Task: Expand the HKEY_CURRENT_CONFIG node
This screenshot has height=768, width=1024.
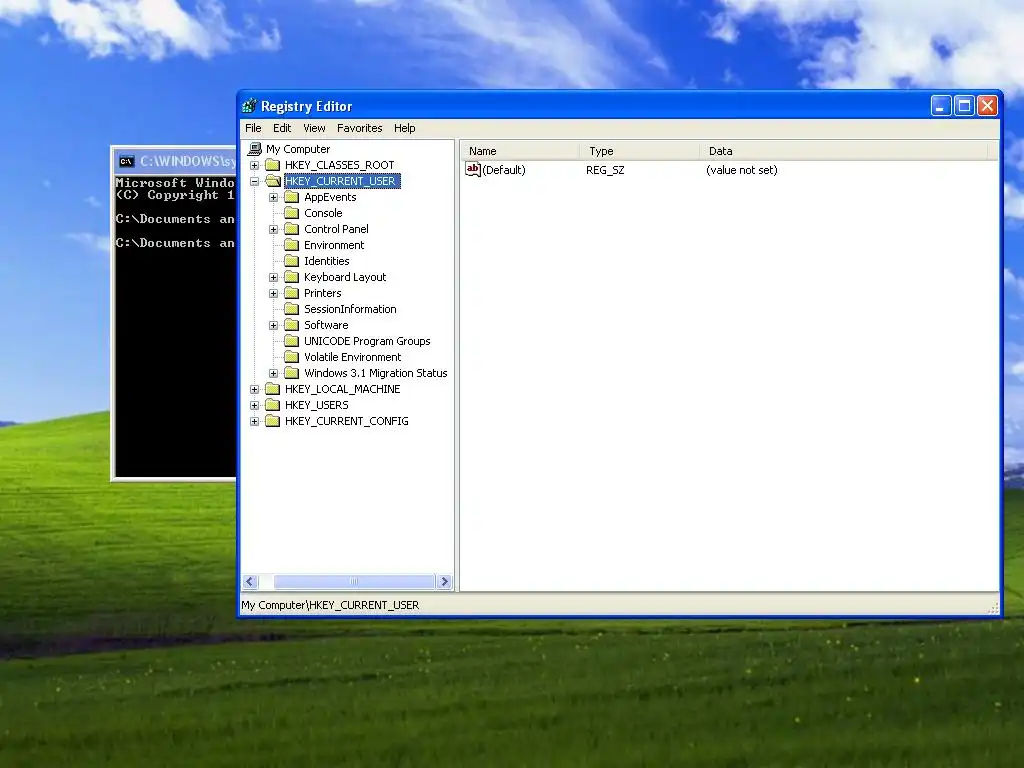Action: [255, 421]
